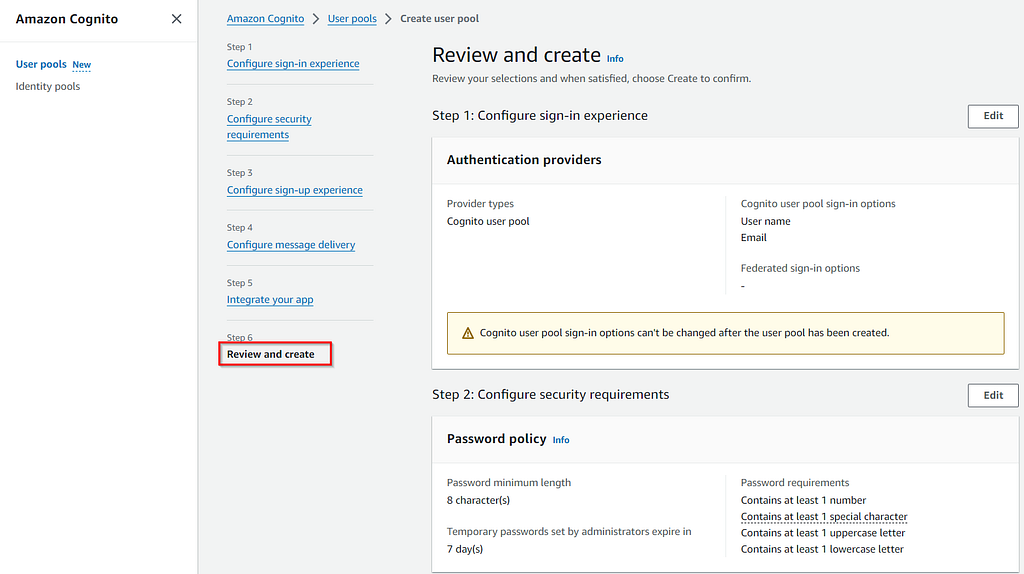Select the Review and create step

[x=270, y=354]
